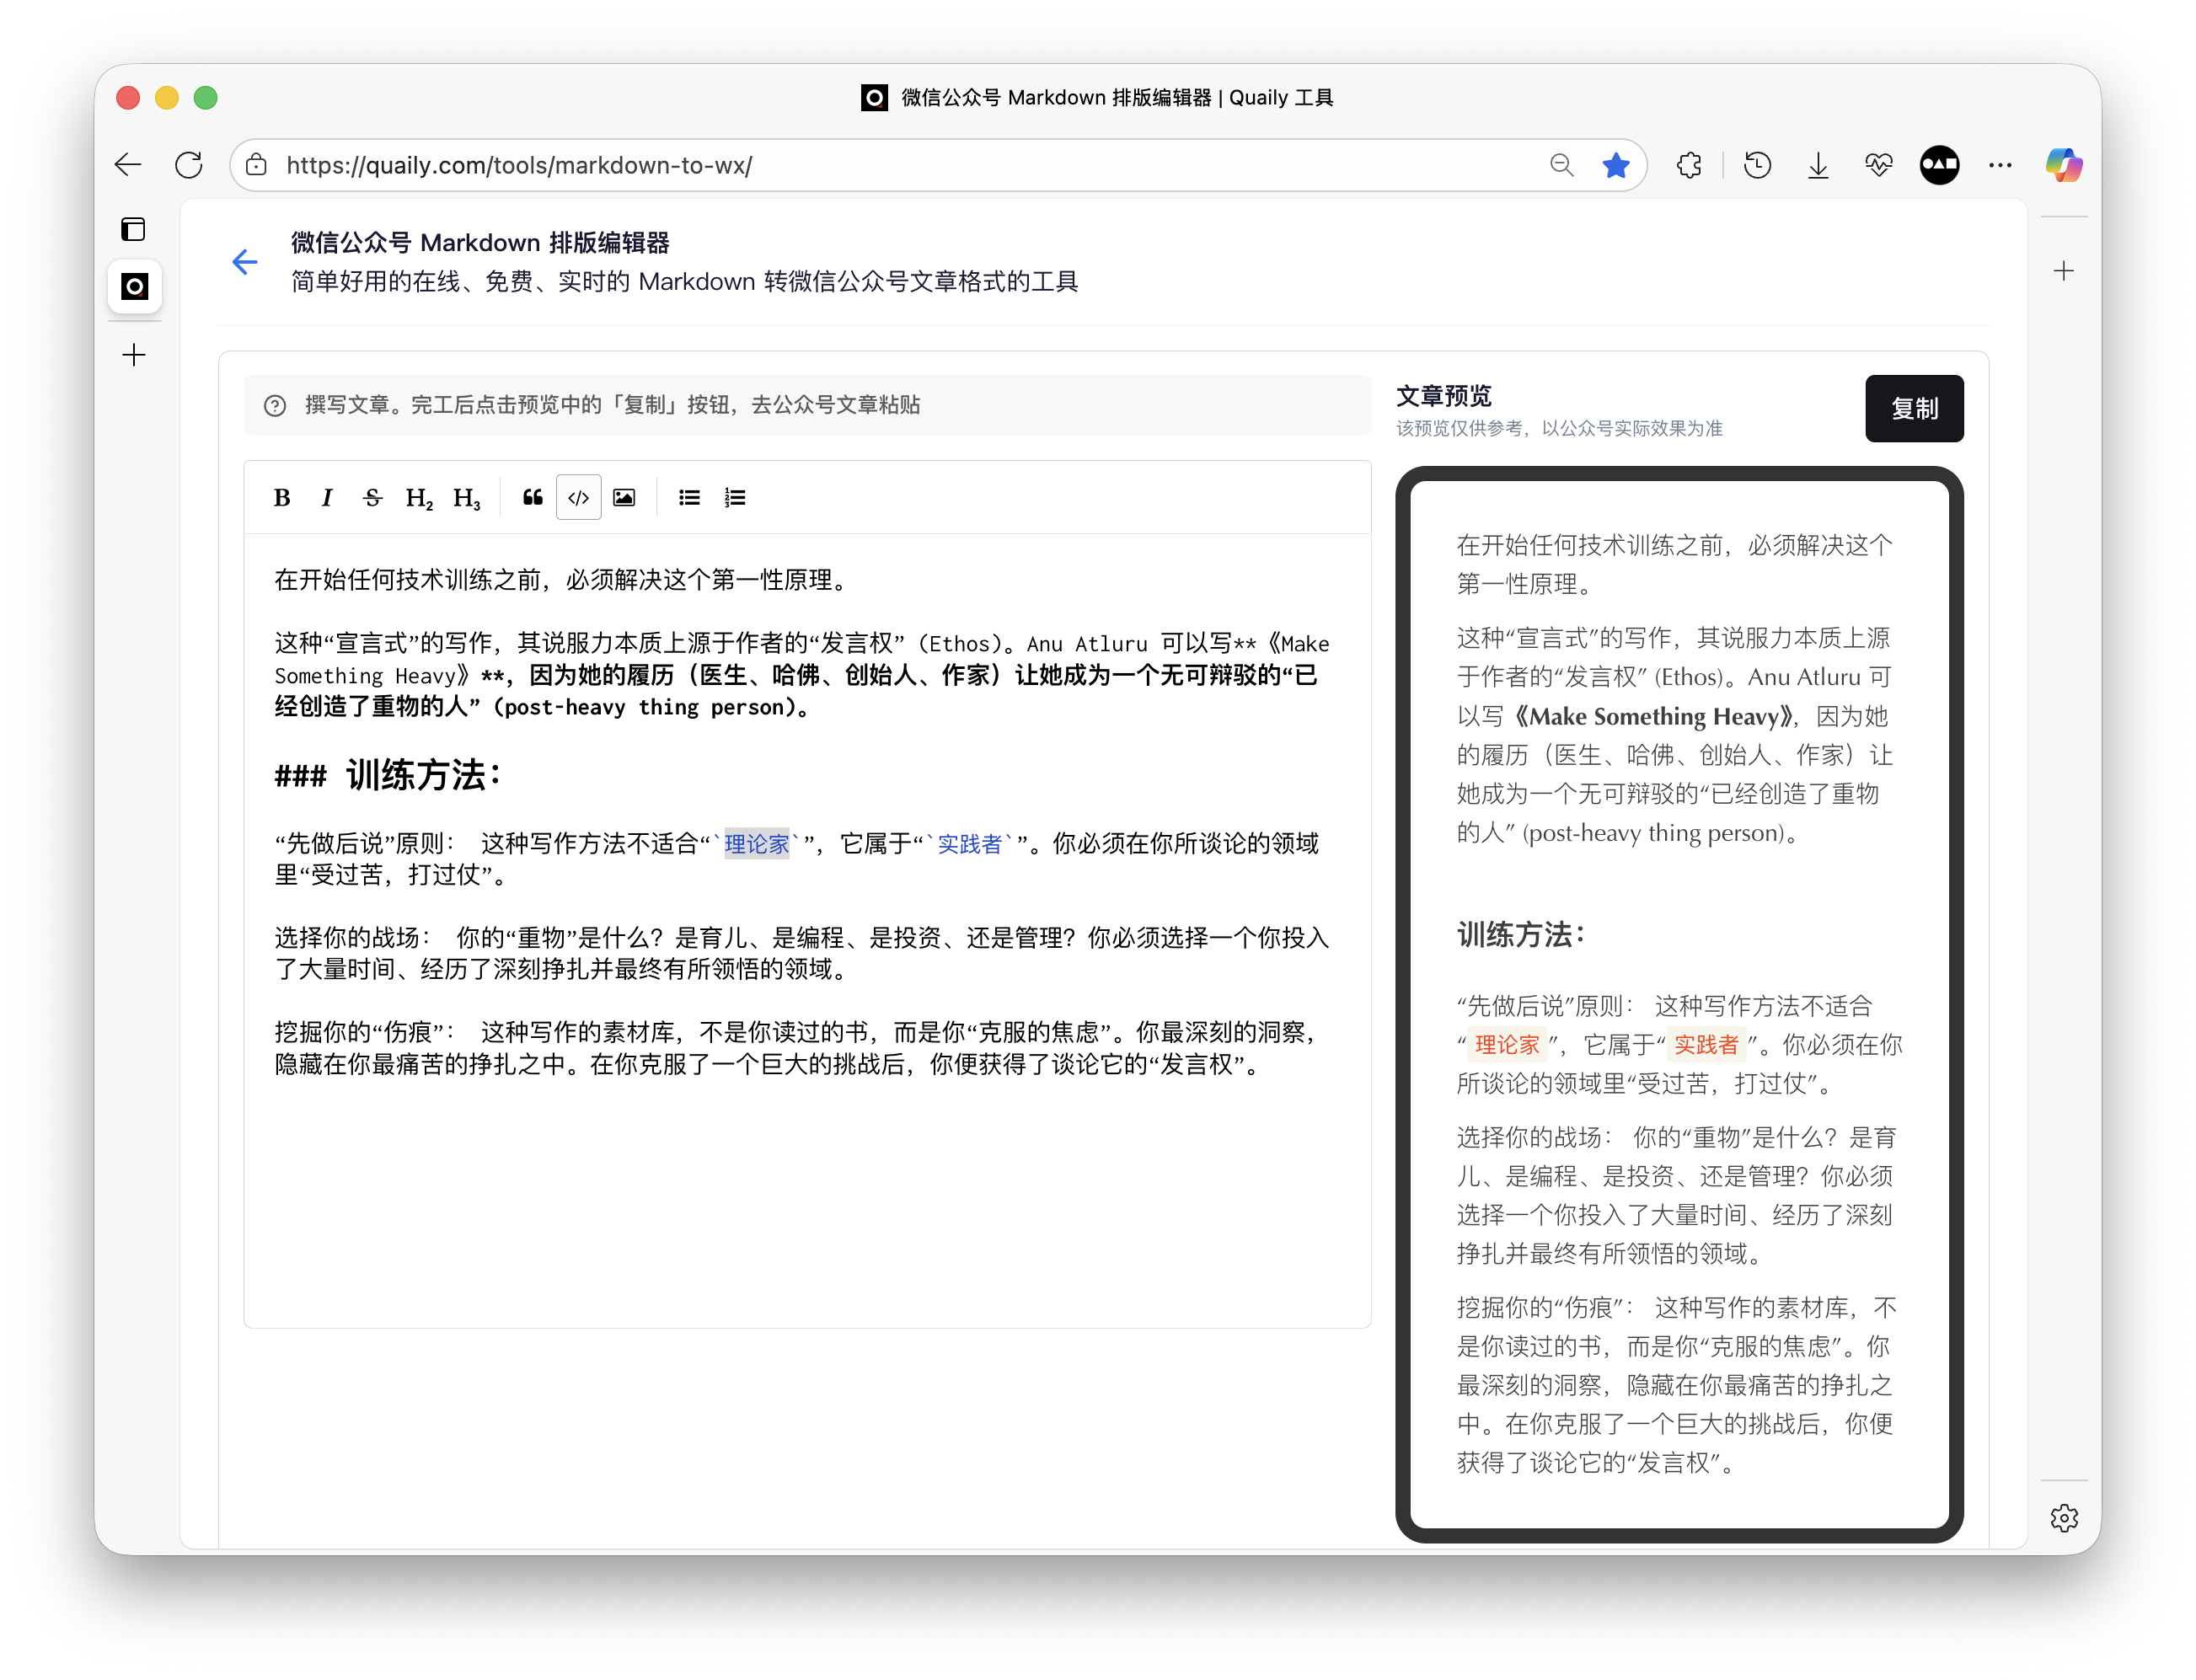This screenshot has width=2196, height=1680.
Task: Click the 复制 copy button
Action: pyautogui.click(x=1913, y=408)
